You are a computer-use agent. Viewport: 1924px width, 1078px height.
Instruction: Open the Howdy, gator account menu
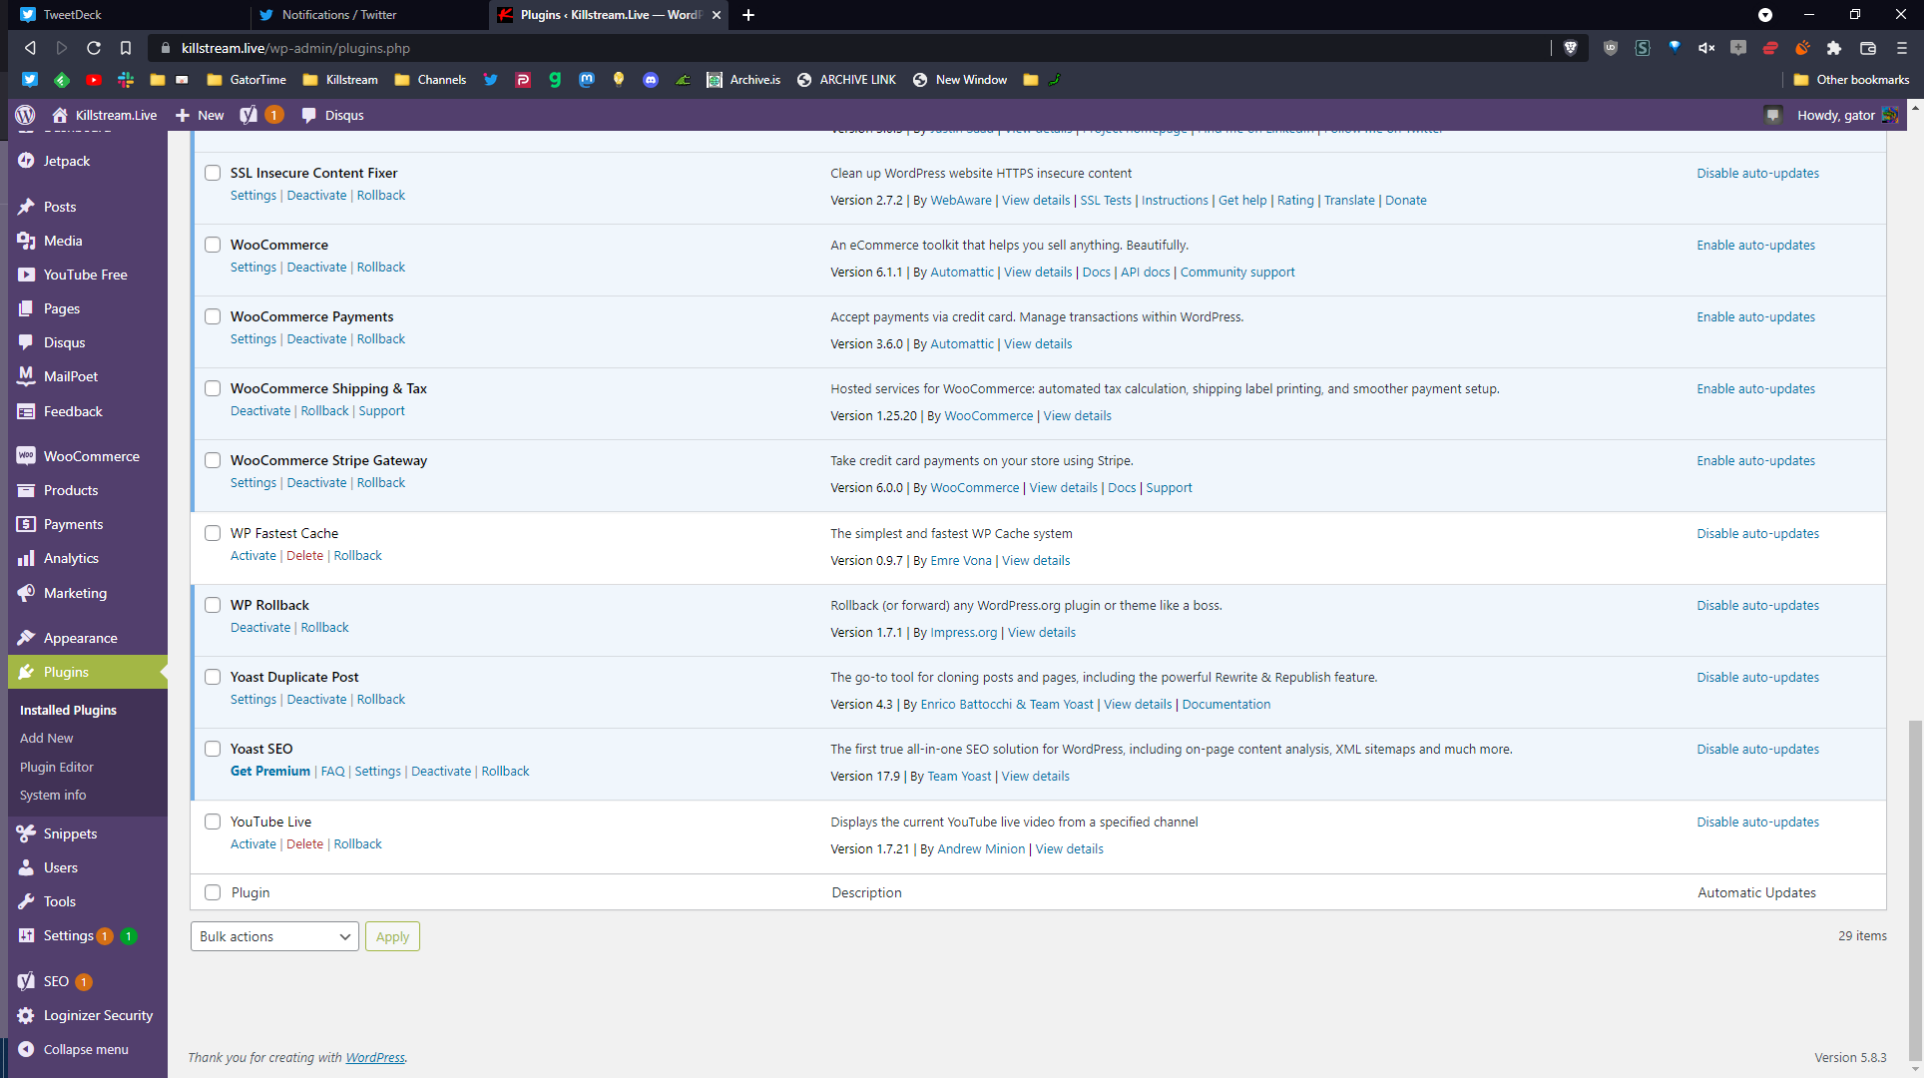(x=1846, y=115)
